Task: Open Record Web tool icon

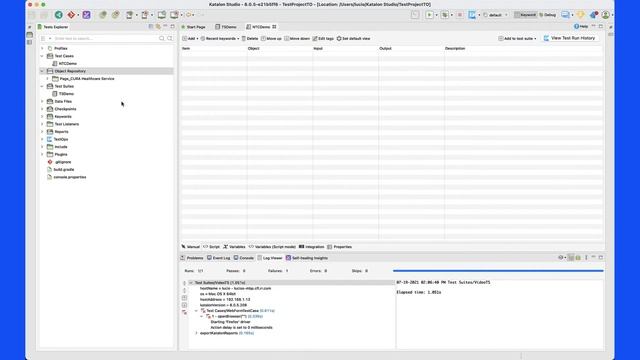Action: point(116,15)
